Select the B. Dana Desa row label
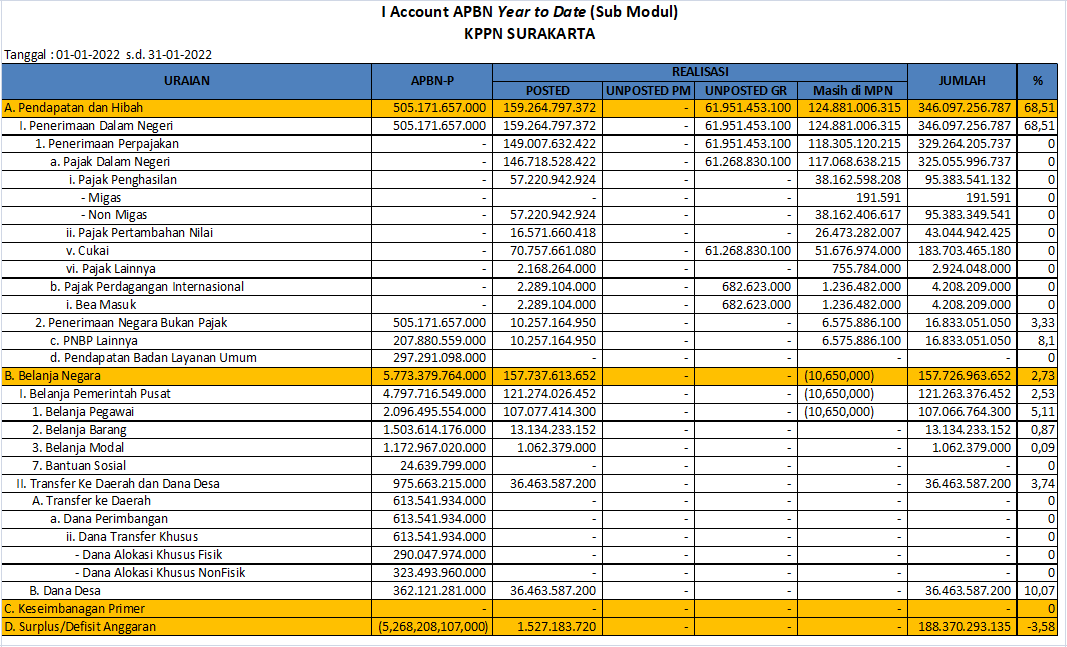The height and width of the screenshot is (647, 1067). click(65, 591)
